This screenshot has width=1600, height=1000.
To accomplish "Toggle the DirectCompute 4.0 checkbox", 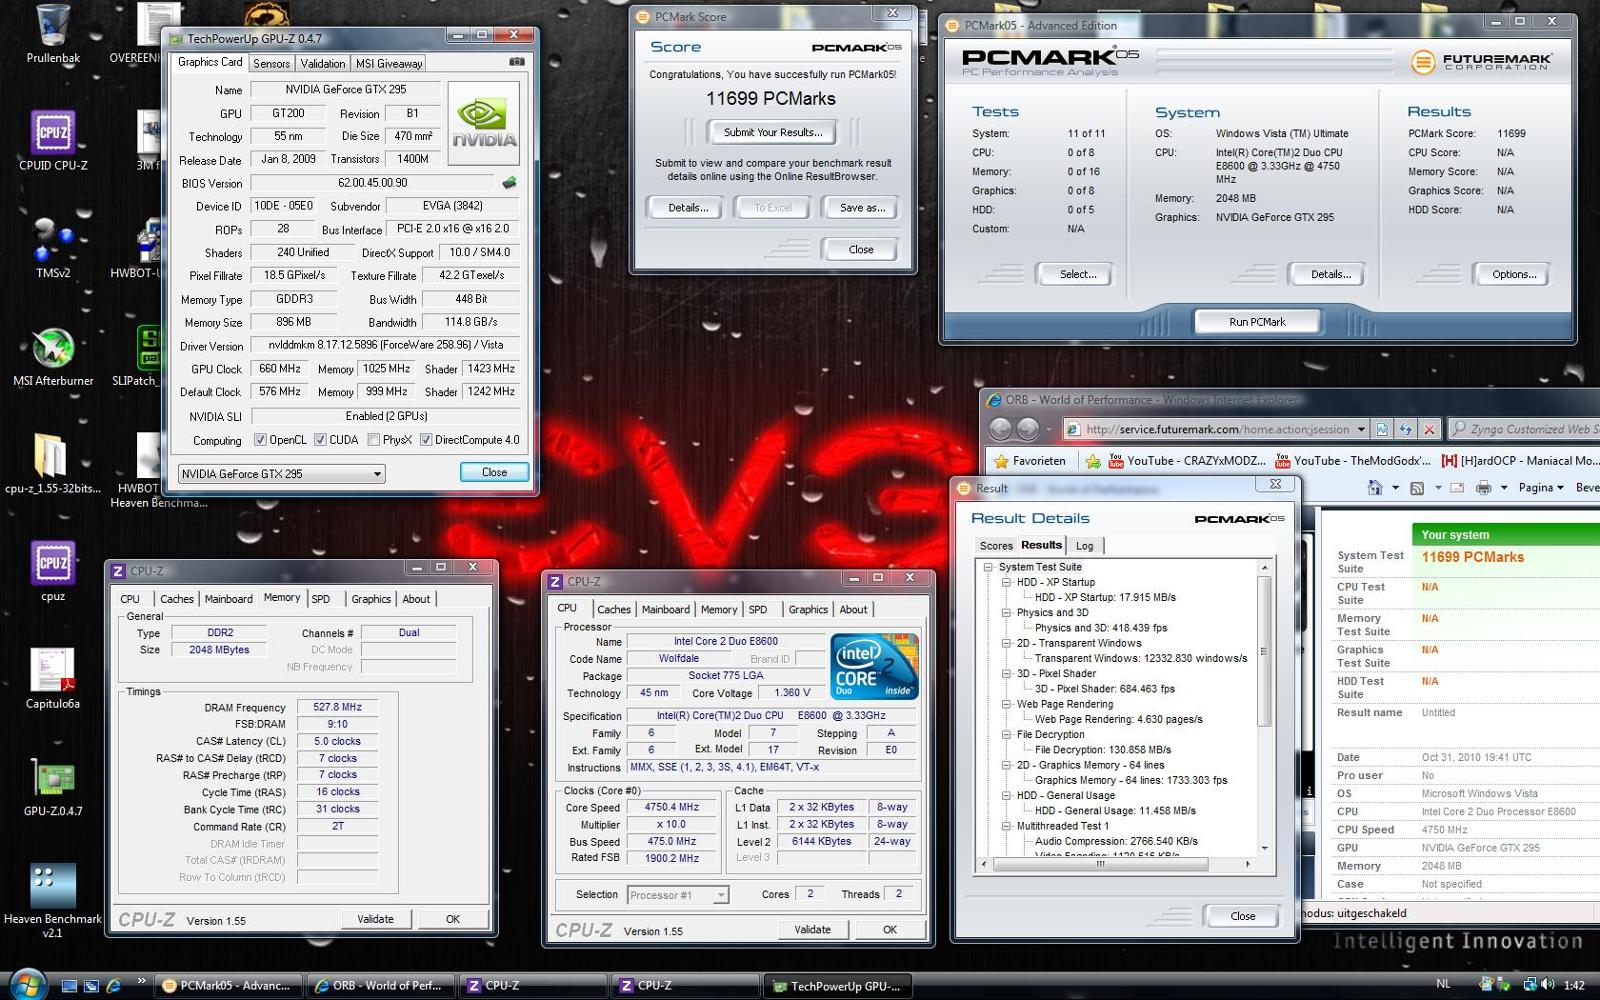I will (x=425, y=440).
